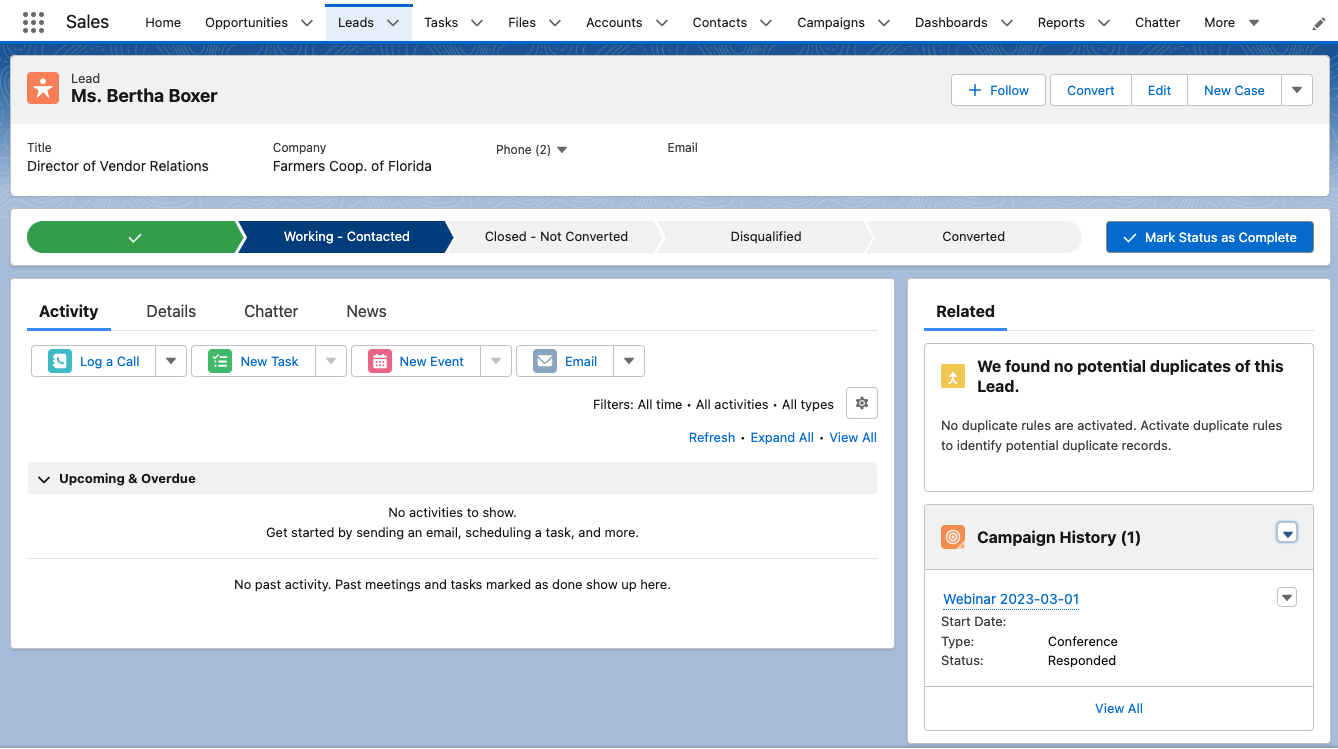
Task: Click the red New Event icon
Action: coord(380,361)
